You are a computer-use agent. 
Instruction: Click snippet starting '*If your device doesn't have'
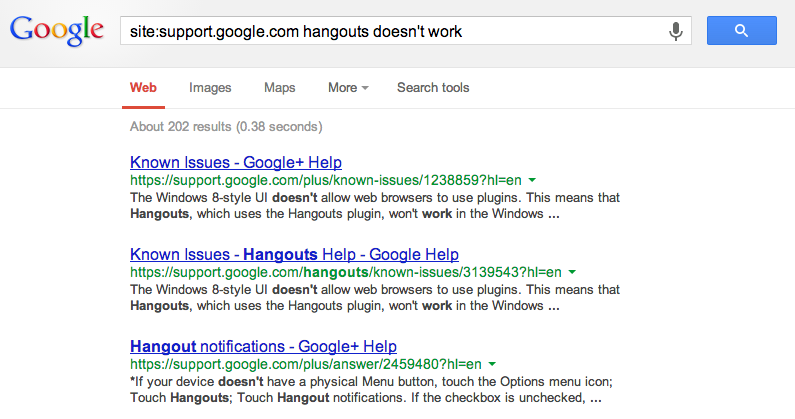[371, 390]
